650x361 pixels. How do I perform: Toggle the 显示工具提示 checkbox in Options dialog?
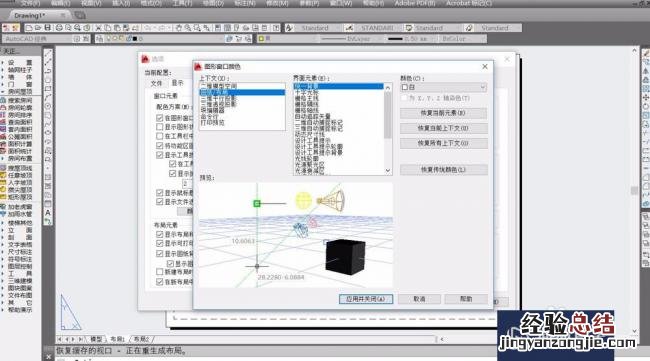click(160, 155)
